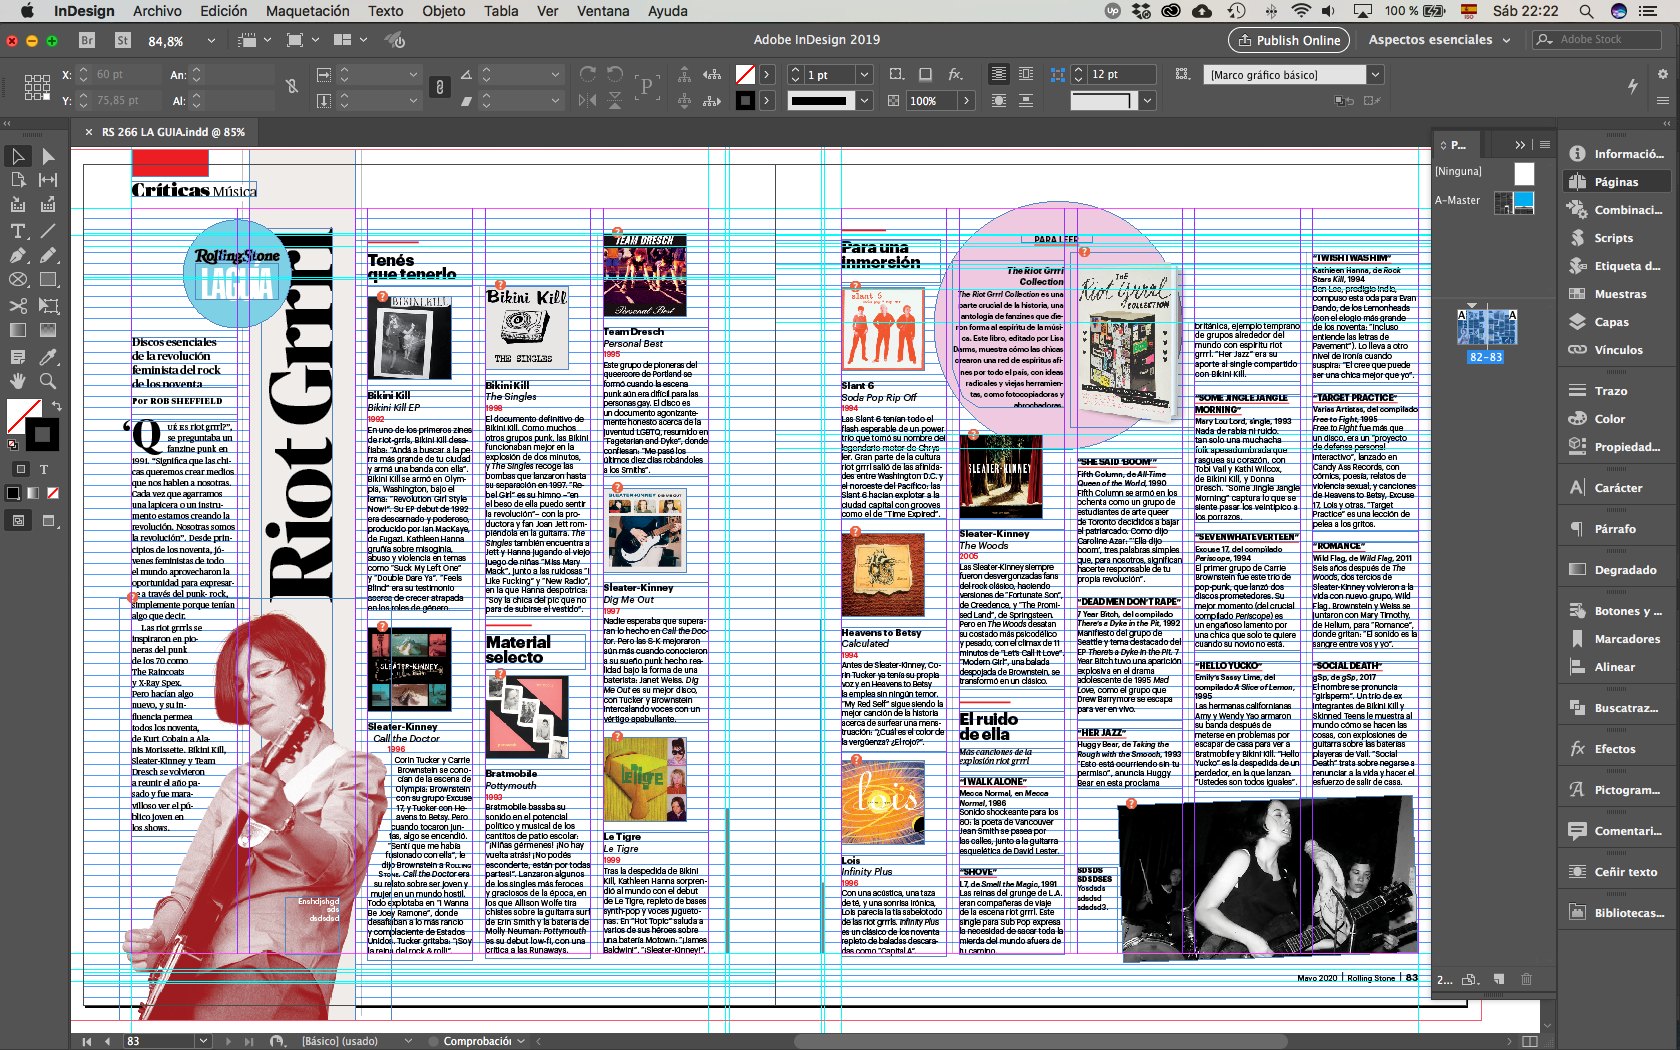
Task: Select the Note tool
Action: [x=18, y=357]
